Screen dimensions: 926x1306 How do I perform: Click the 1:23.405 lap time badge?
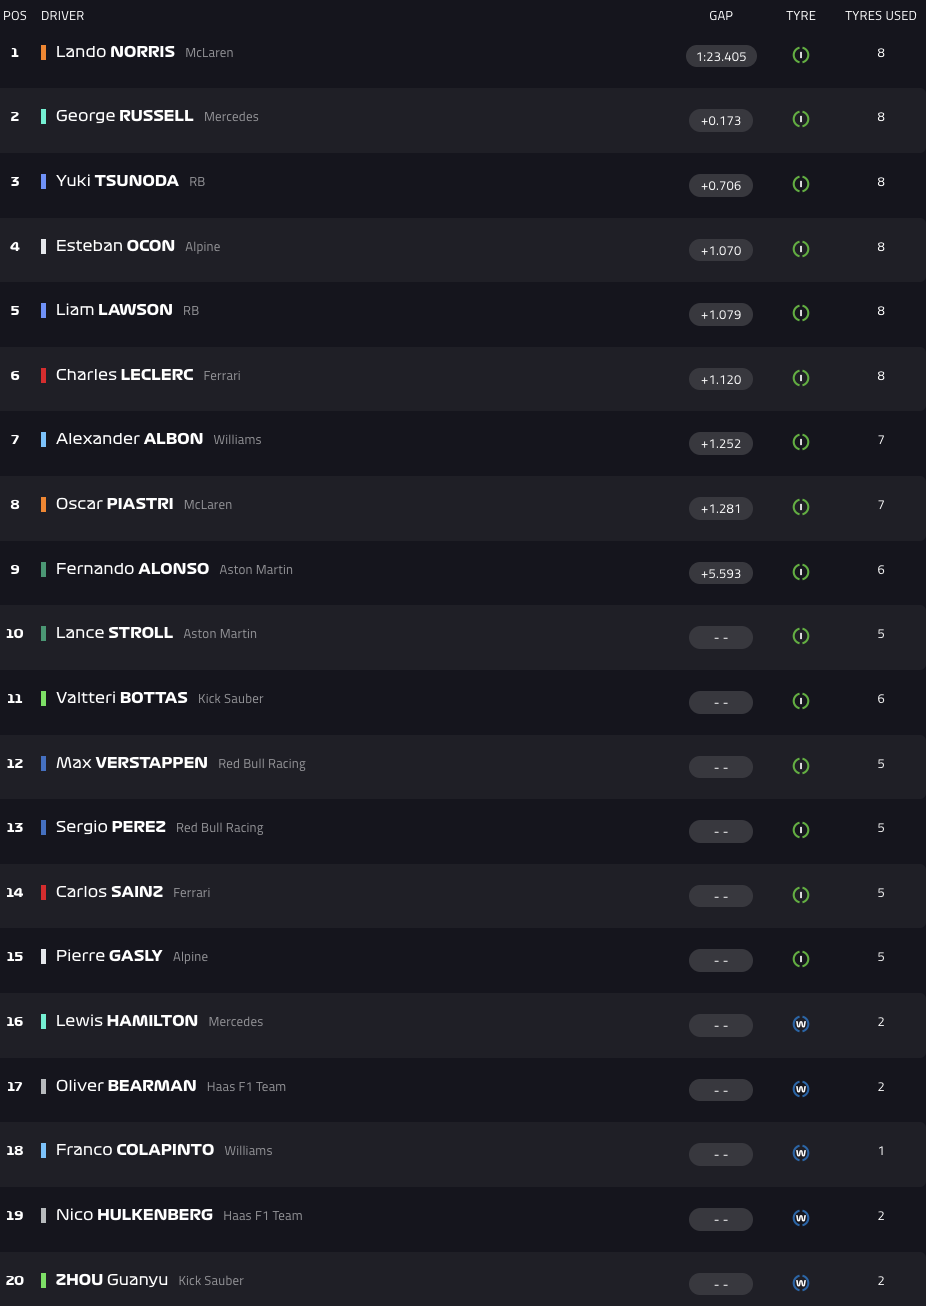pos(721,56)
